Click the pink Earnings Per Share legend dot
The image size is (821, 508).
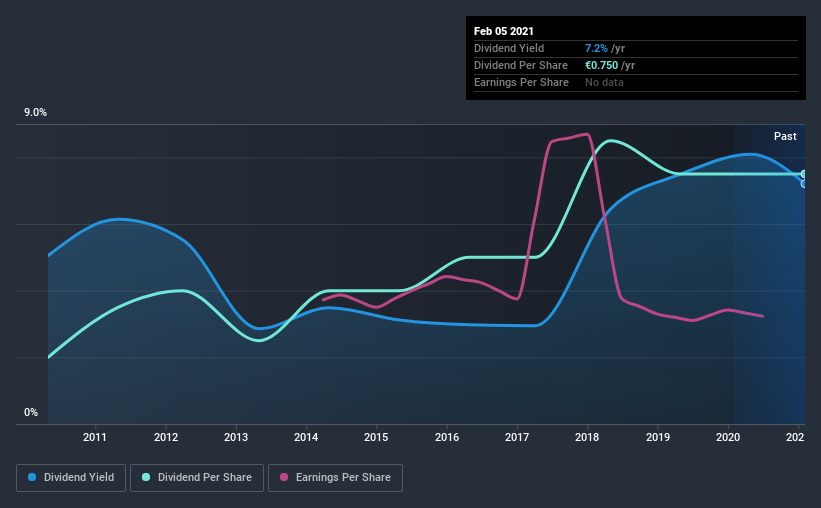284,477
